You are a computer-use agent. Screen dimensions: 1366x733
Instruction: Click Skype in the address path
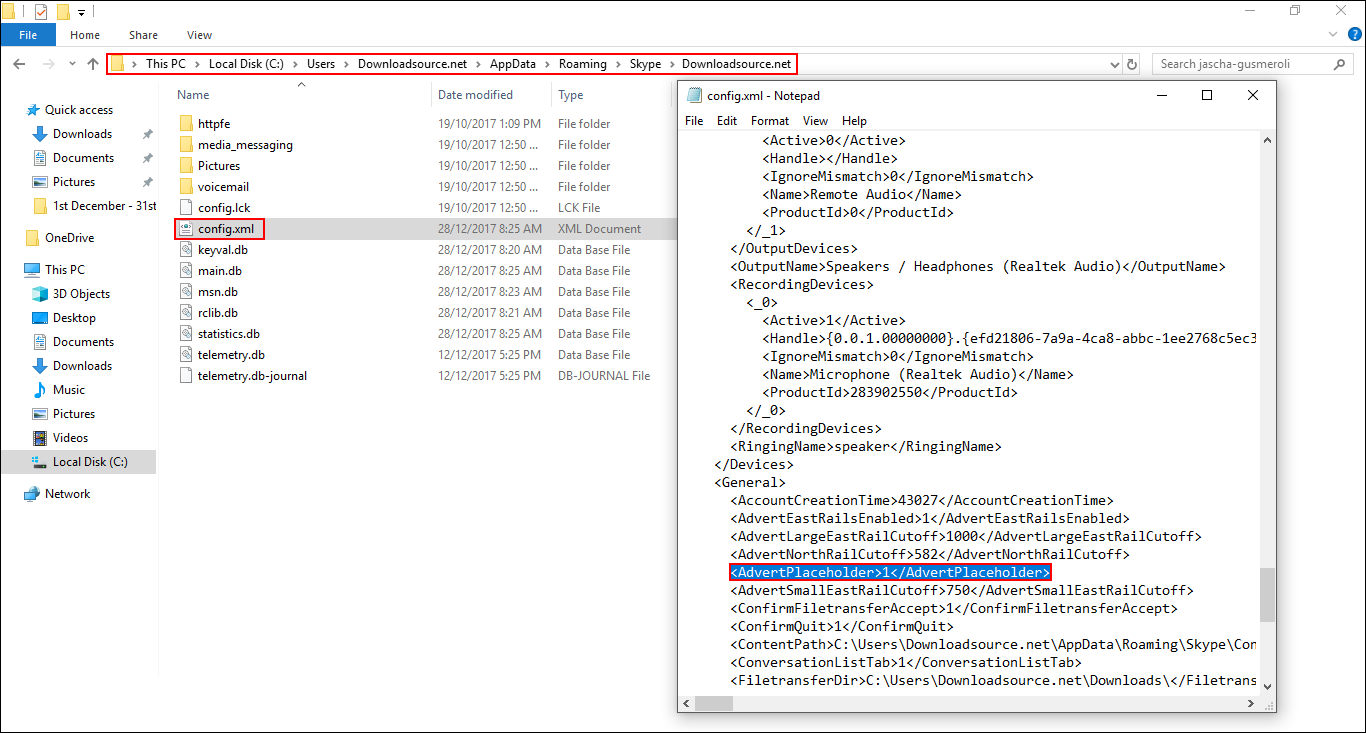tap(645, 64)
